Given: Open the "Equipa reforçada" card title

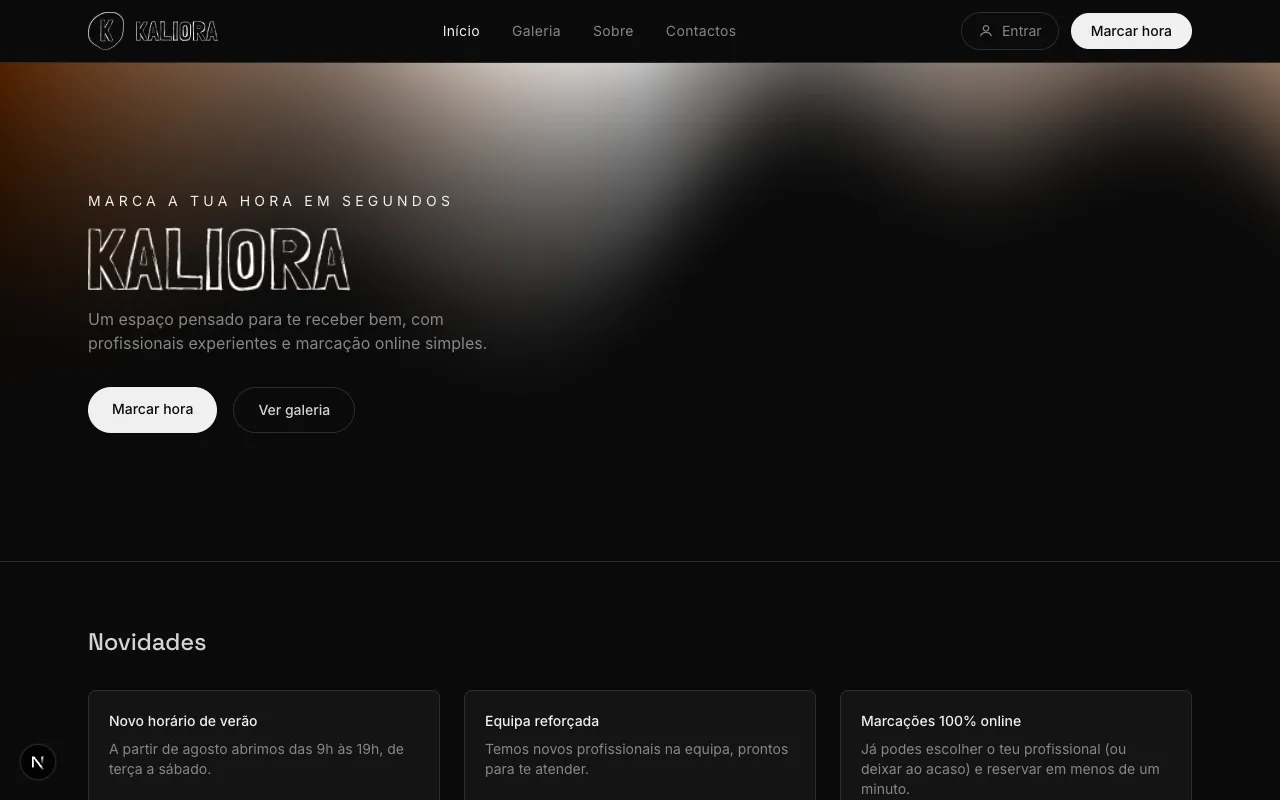Looking at the screenshot, I should (542, 721).
